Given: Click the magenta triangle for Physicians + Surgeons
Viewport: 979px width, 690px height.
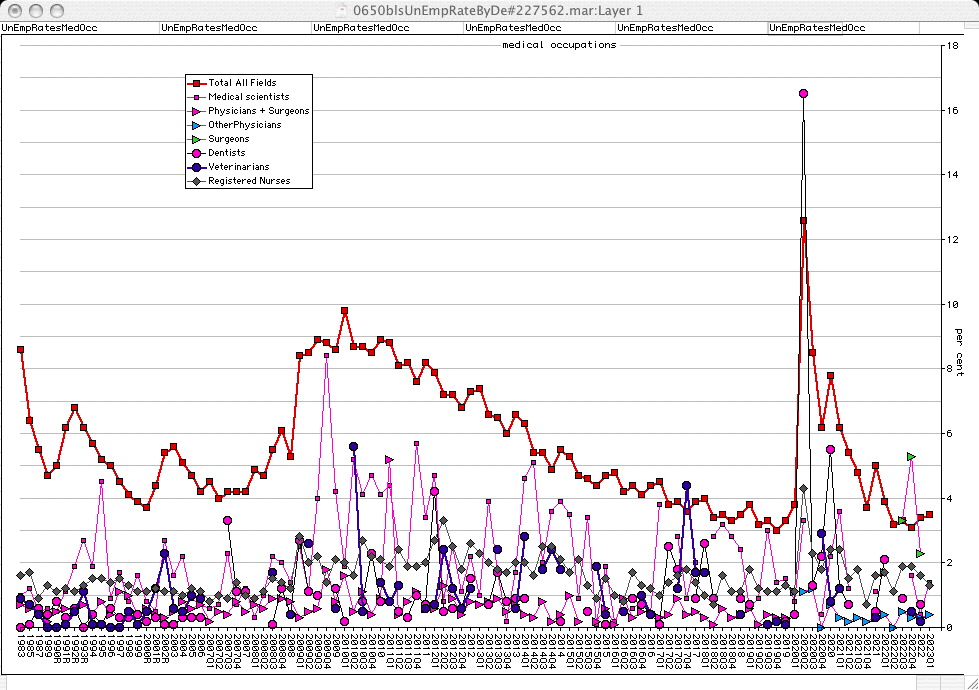Looking at the screenshot, I should tap(198, 111).
